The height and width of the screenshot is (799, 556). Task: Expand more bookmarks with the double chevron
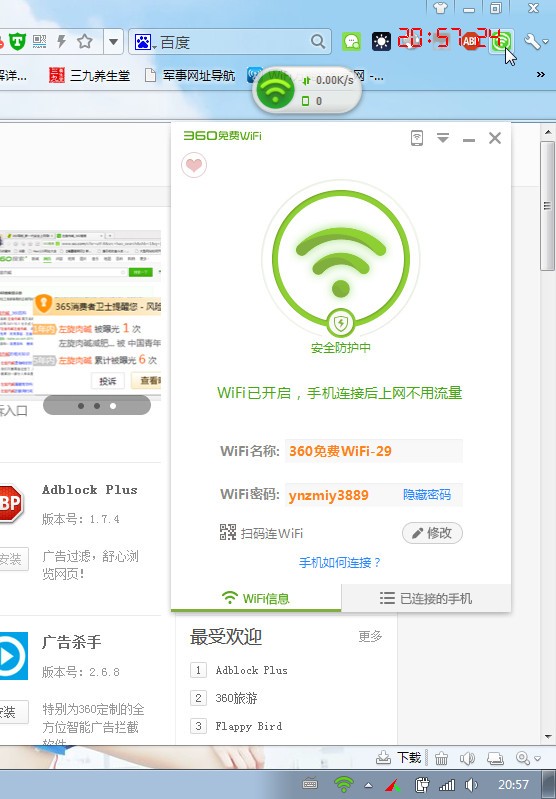pyautogui.click(x=541, y=75)
